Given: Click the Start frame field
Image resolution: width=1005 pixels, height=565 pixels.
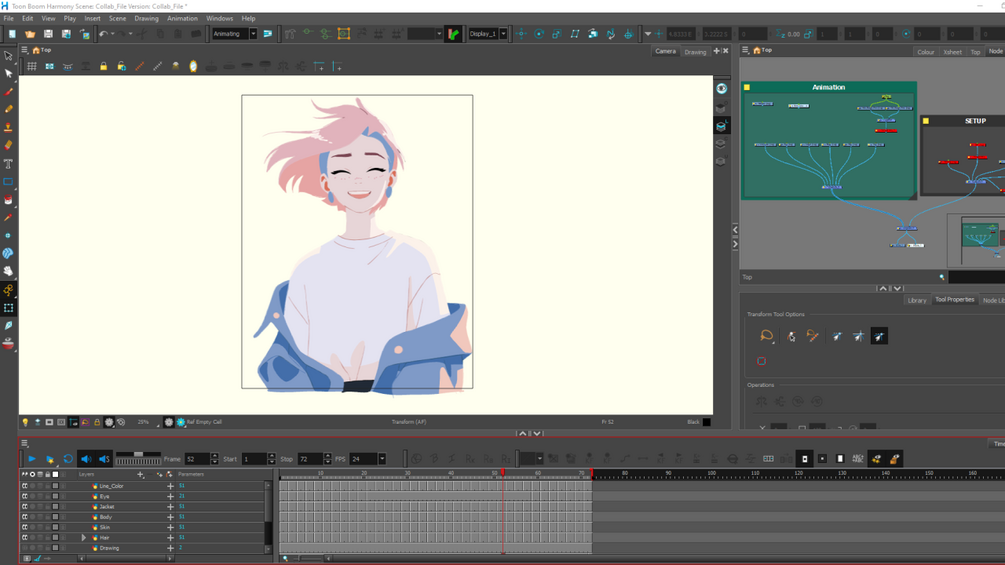Looking at the screenshot, I should point(254,459).
